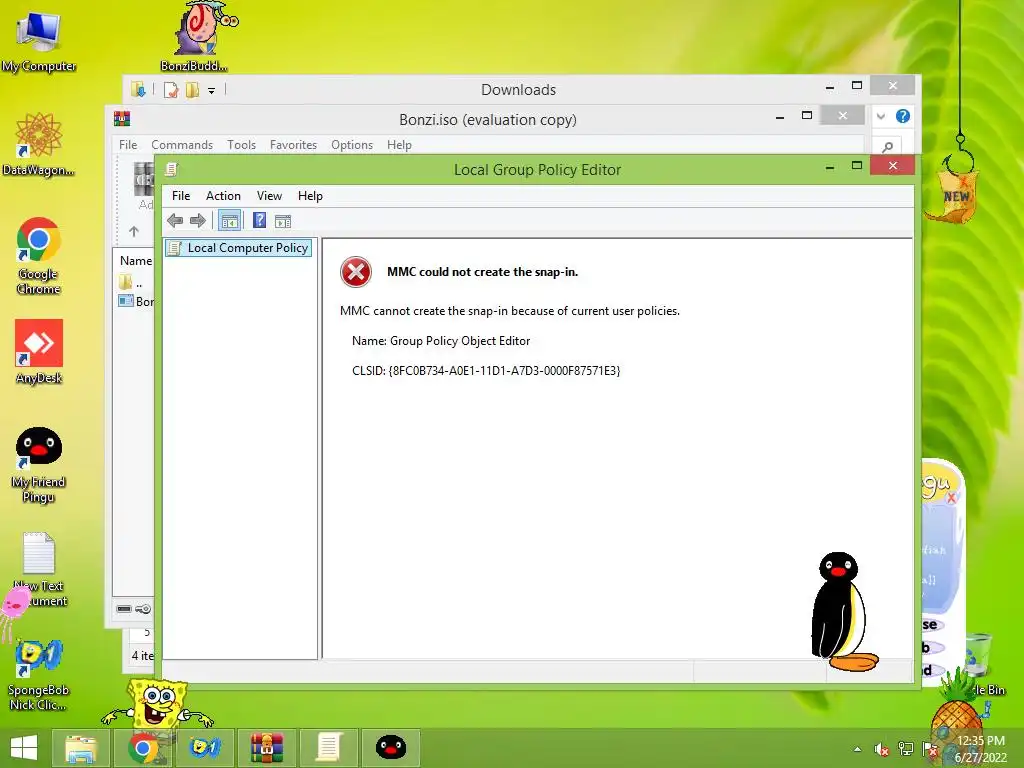This screenshot has width=1024, height=768.
Task: Open the SpongeBob Nick Click desktop shortcut
Action: click(x=38, y=675)
